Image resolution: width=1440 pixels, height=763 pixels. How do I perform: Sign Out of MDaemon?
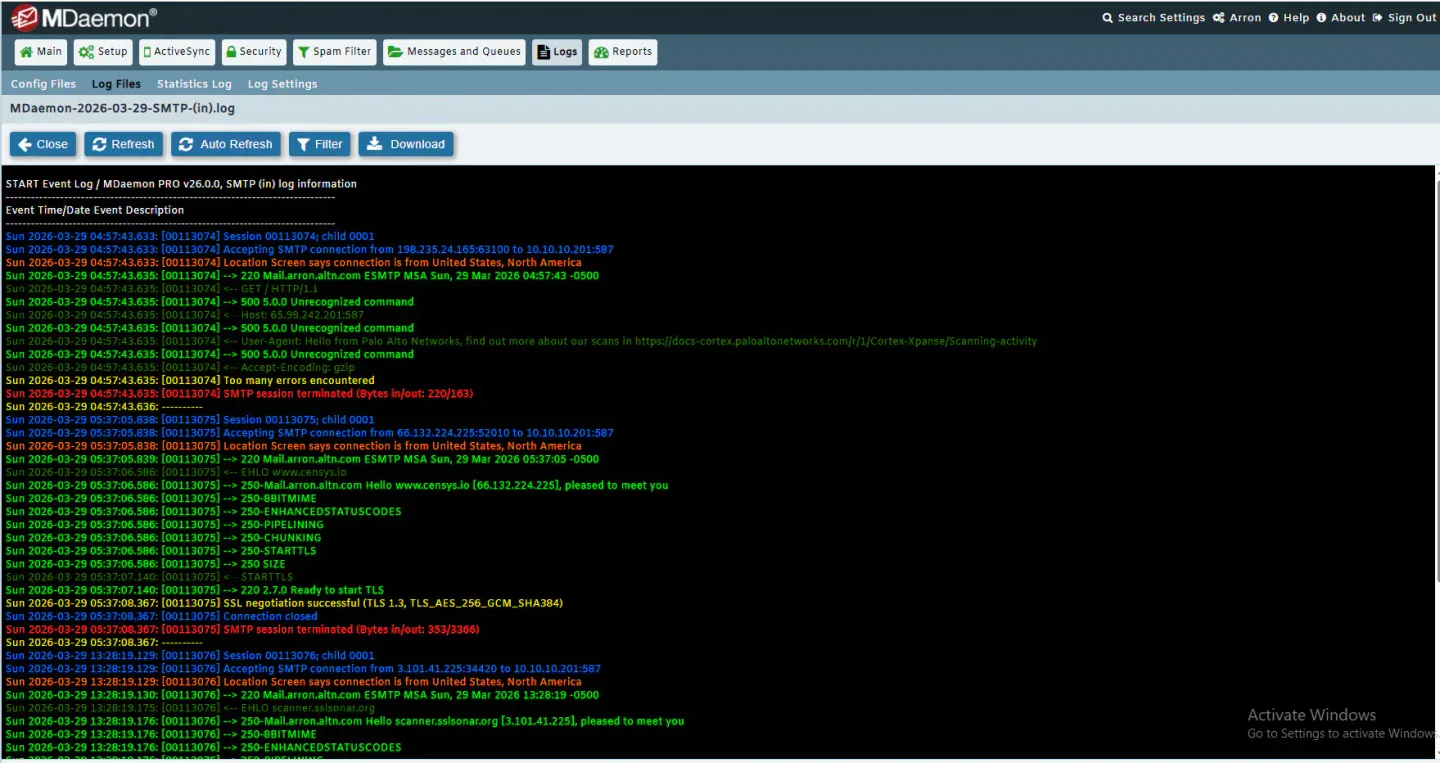pyautogui.click(x=1404, y=18)
